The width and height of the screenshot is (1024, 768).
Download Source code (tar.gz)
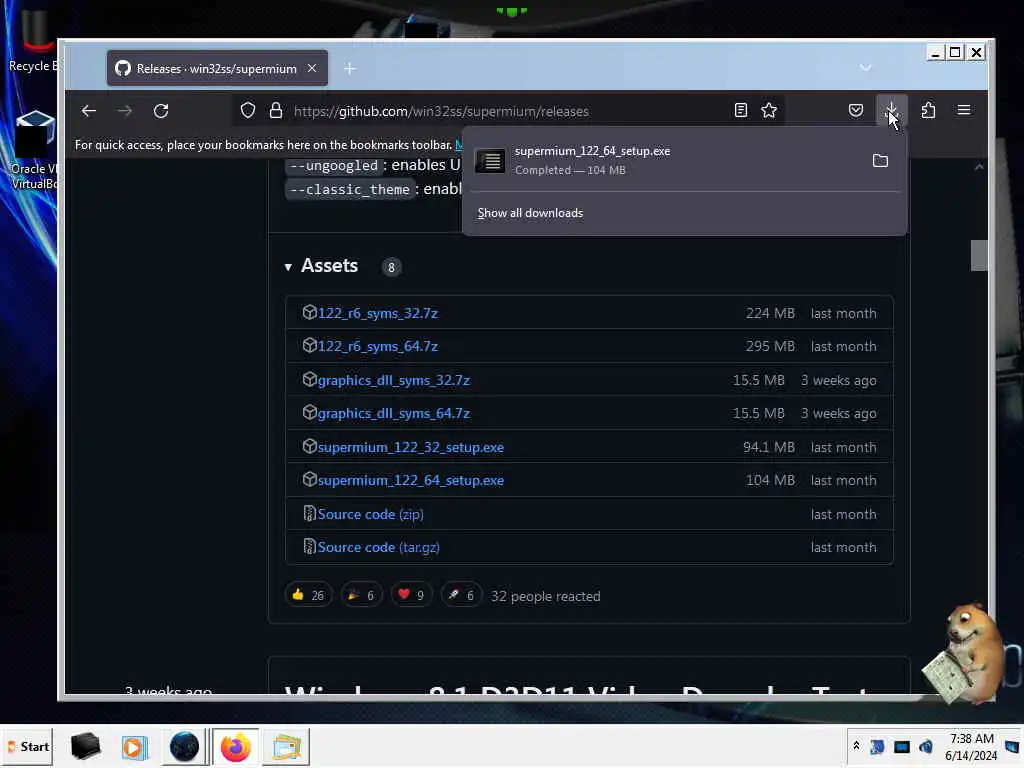[x=379, y=547]
